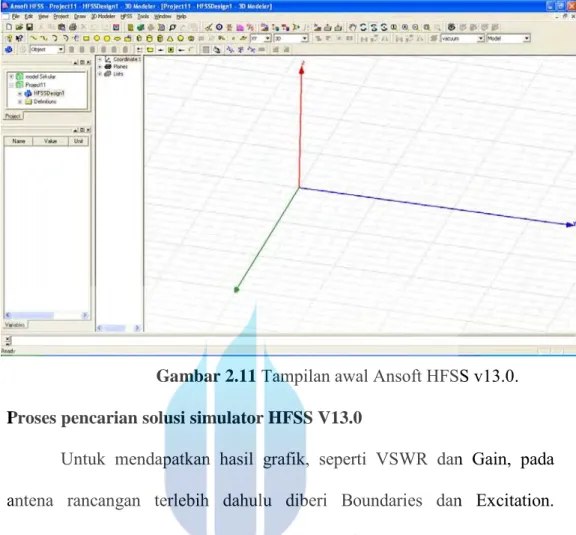
Task: Select the Draw rectangle tool
Action: coord(86,38)
